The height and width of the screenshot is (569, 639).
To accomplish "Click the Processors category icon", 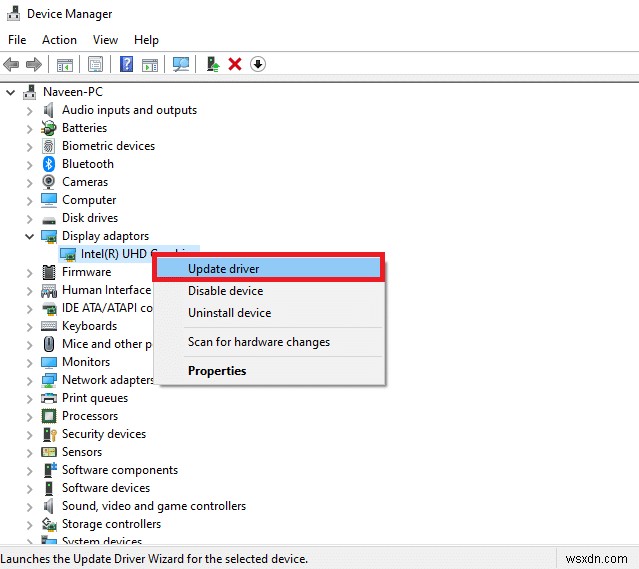I will coord(49,416).
